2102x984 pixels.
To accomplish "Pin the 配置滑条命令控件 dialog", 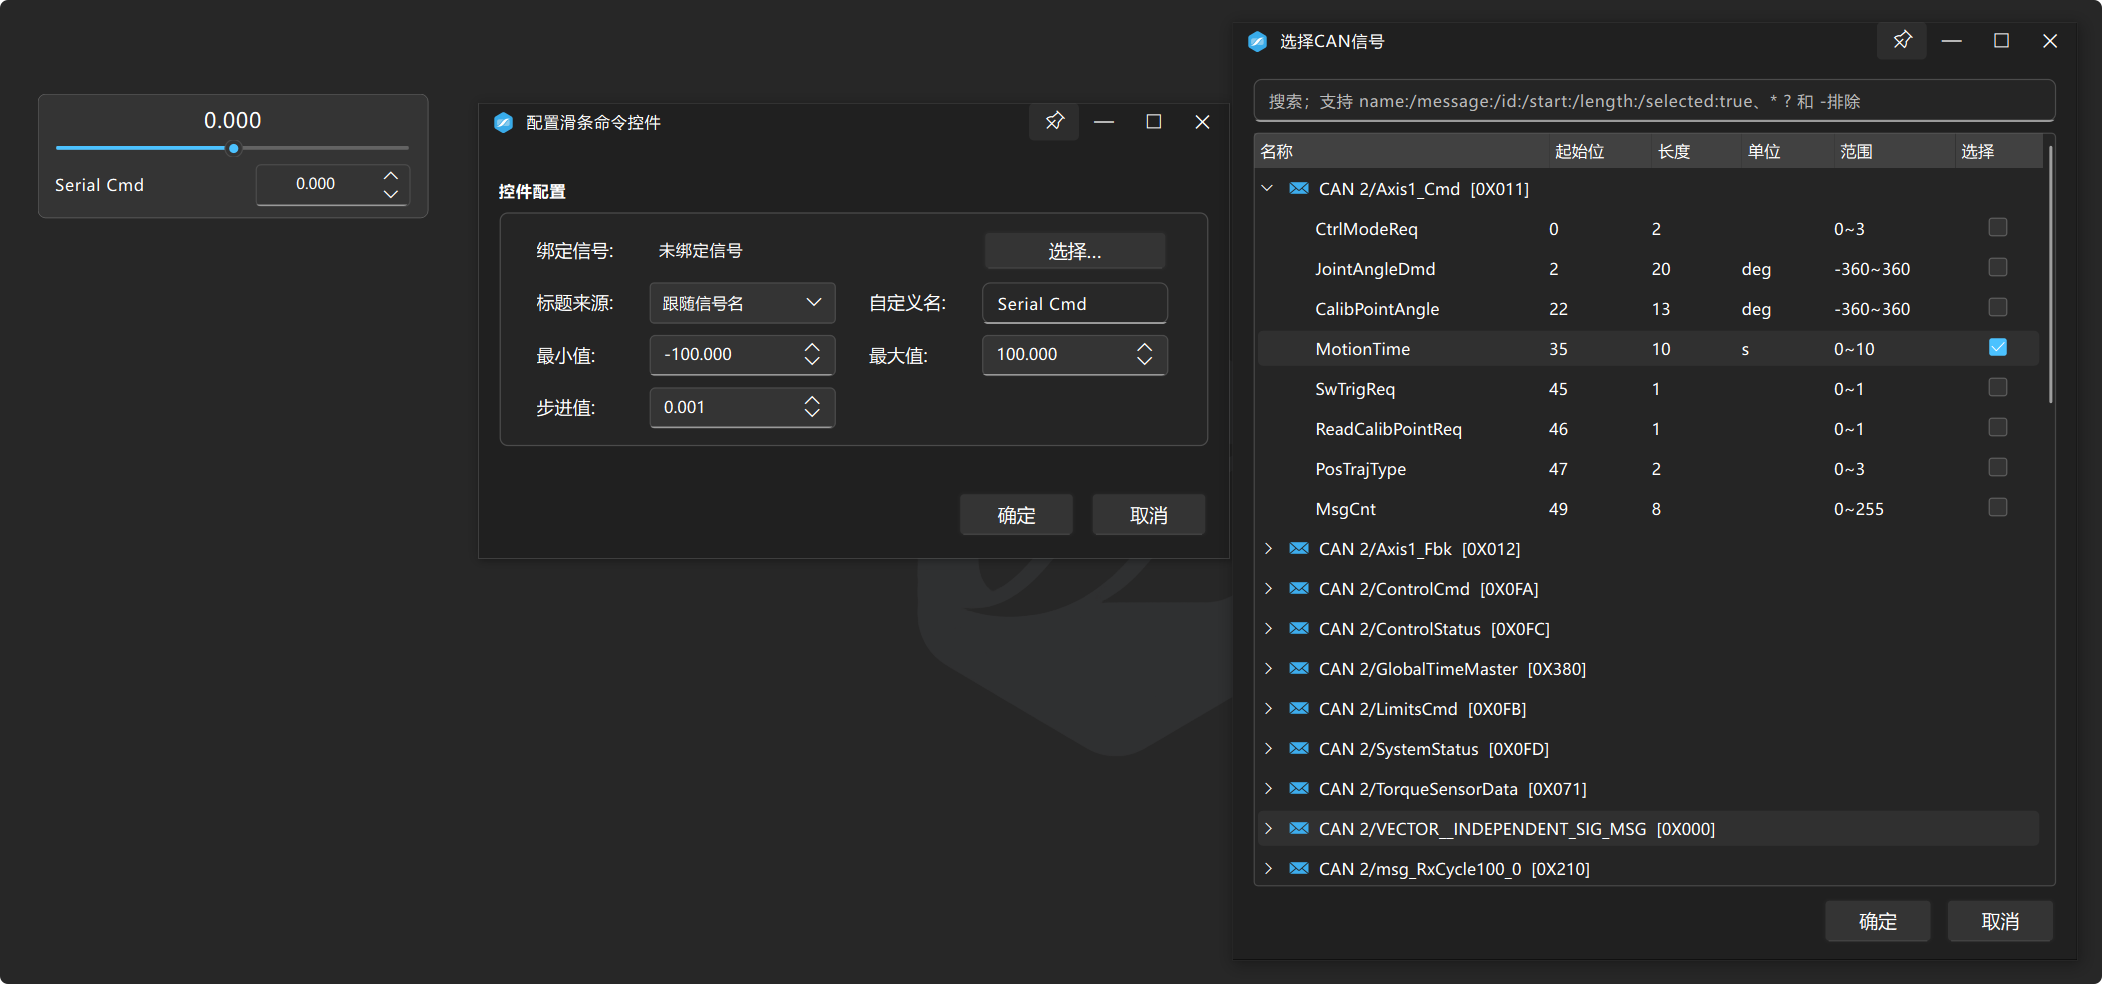I will (x=1054, y=122).
